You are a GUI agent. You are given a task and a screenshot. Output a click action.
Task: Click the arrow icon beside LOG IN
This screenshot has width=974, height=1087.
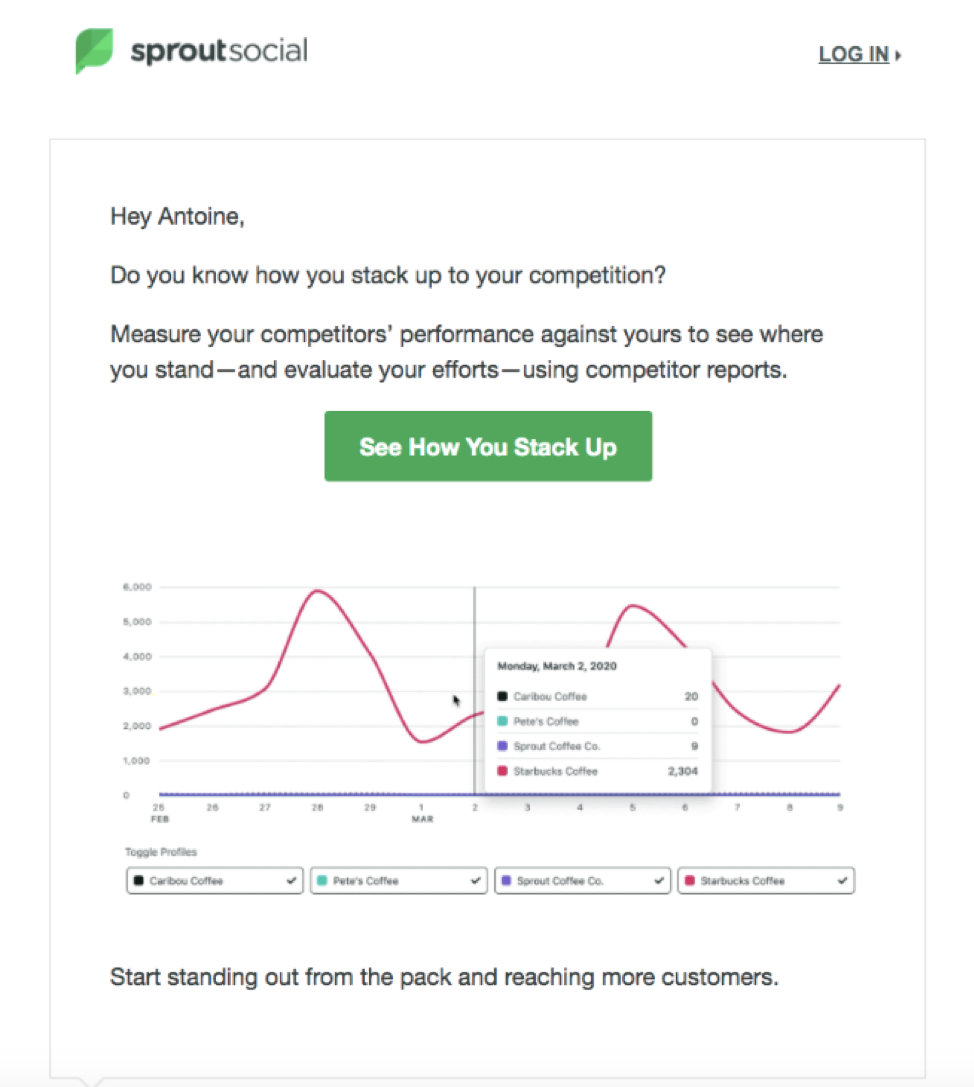tap(898, 56)
